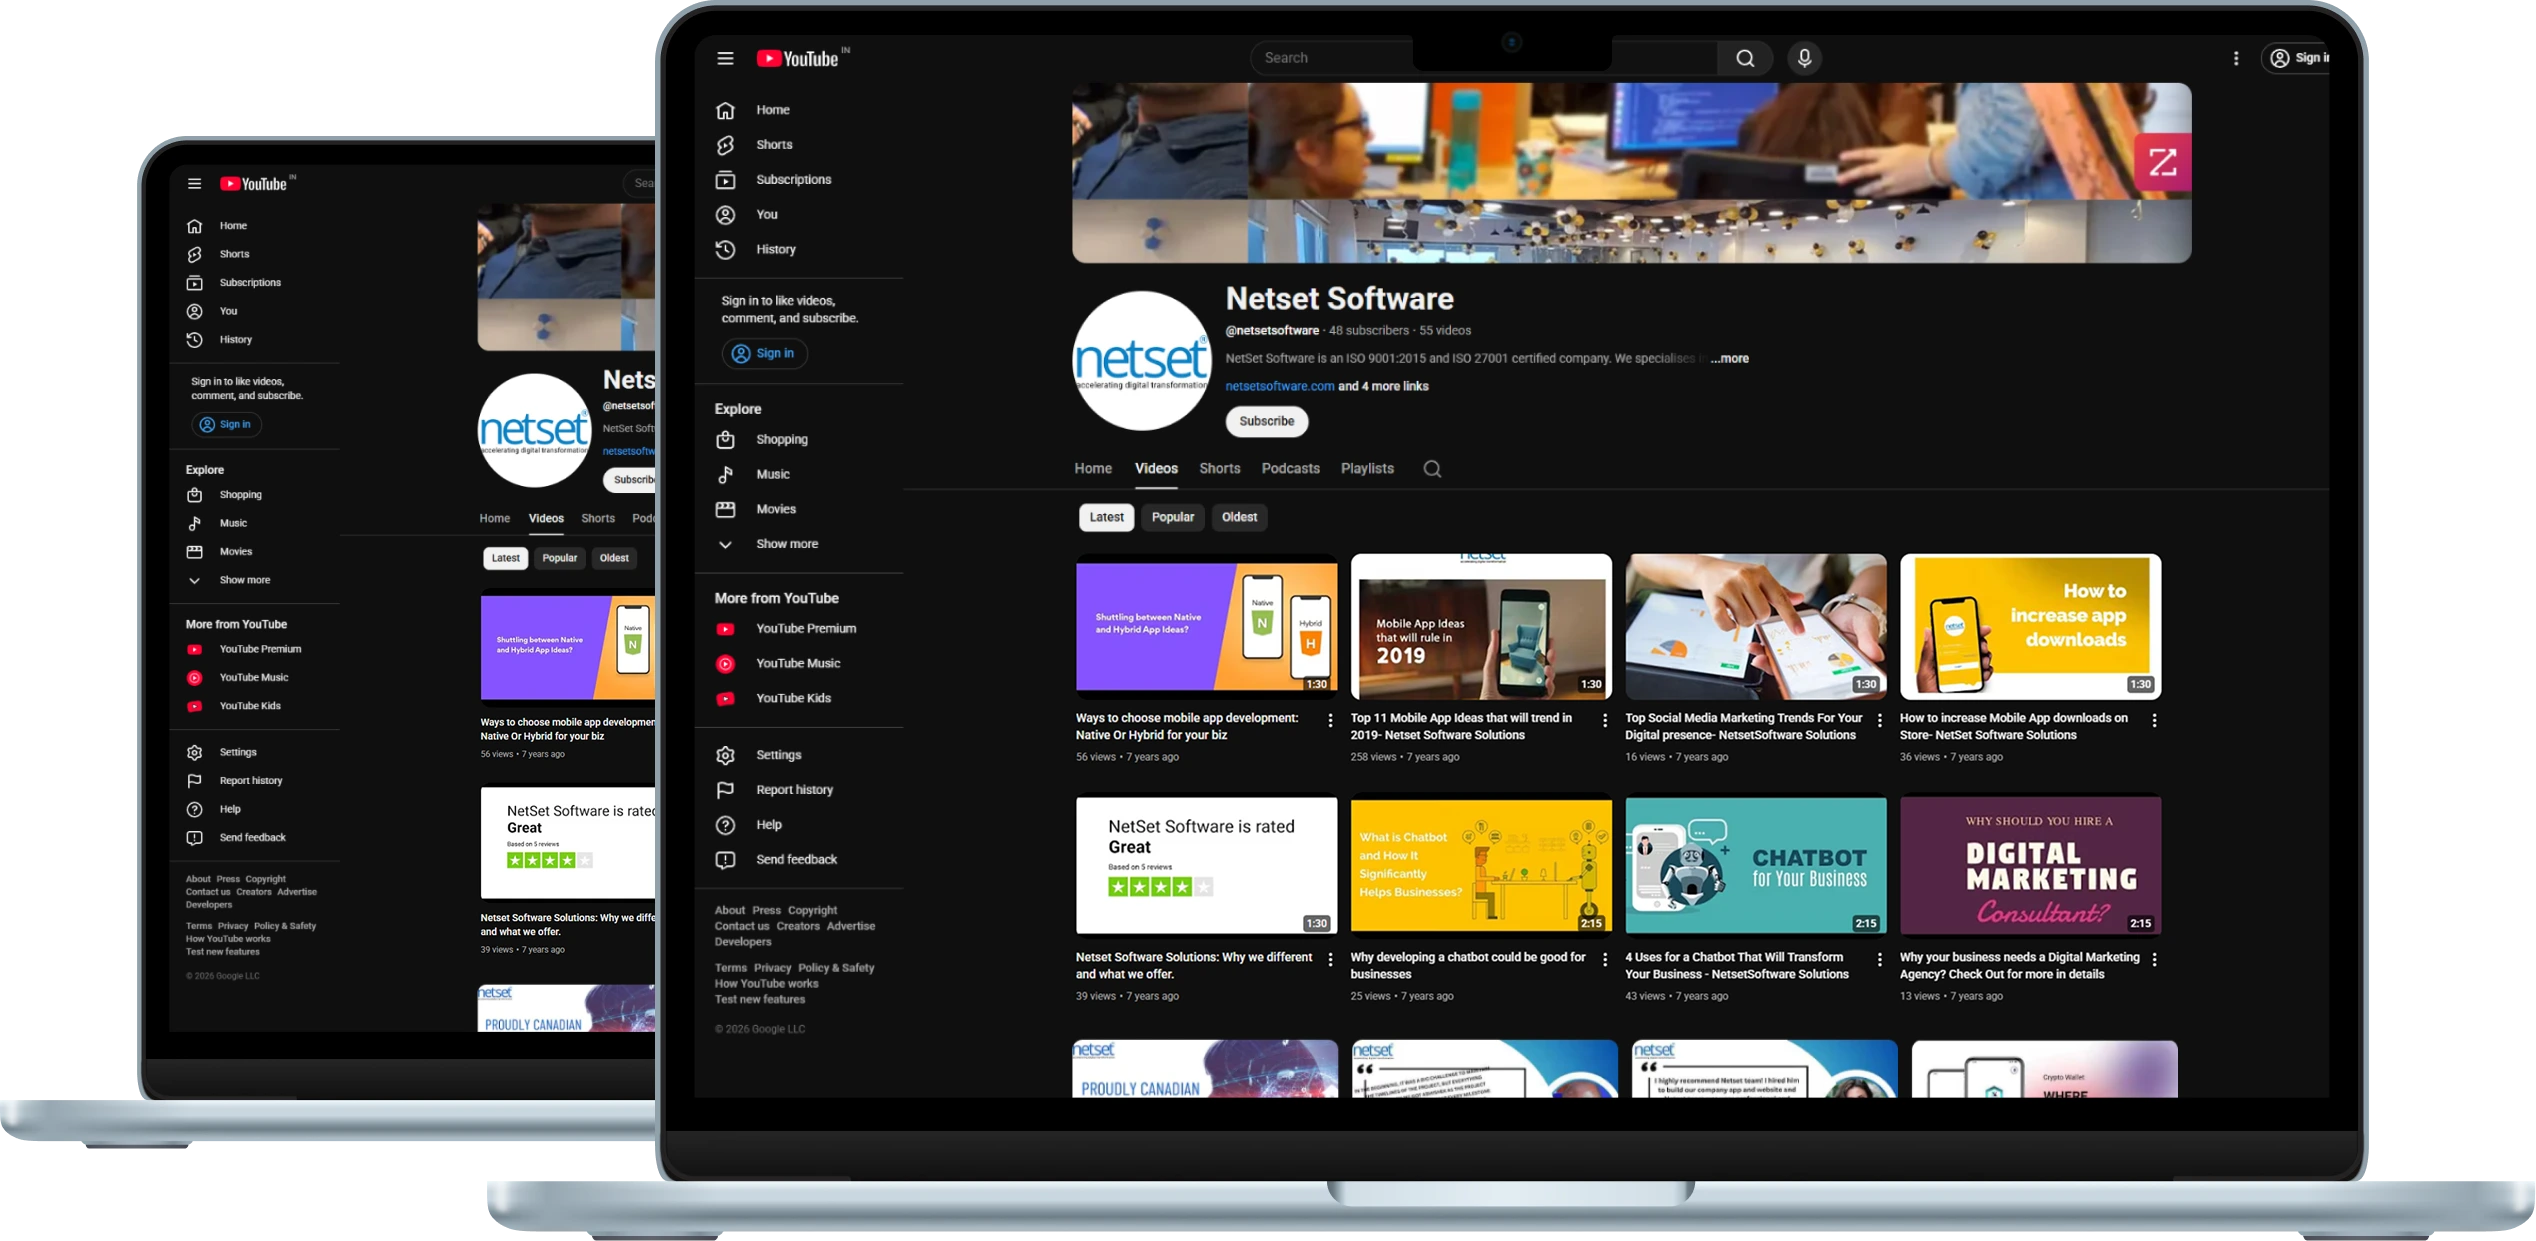Click the channel search magnifier beside Playlists
2536x1241 pixels.
1432,469
